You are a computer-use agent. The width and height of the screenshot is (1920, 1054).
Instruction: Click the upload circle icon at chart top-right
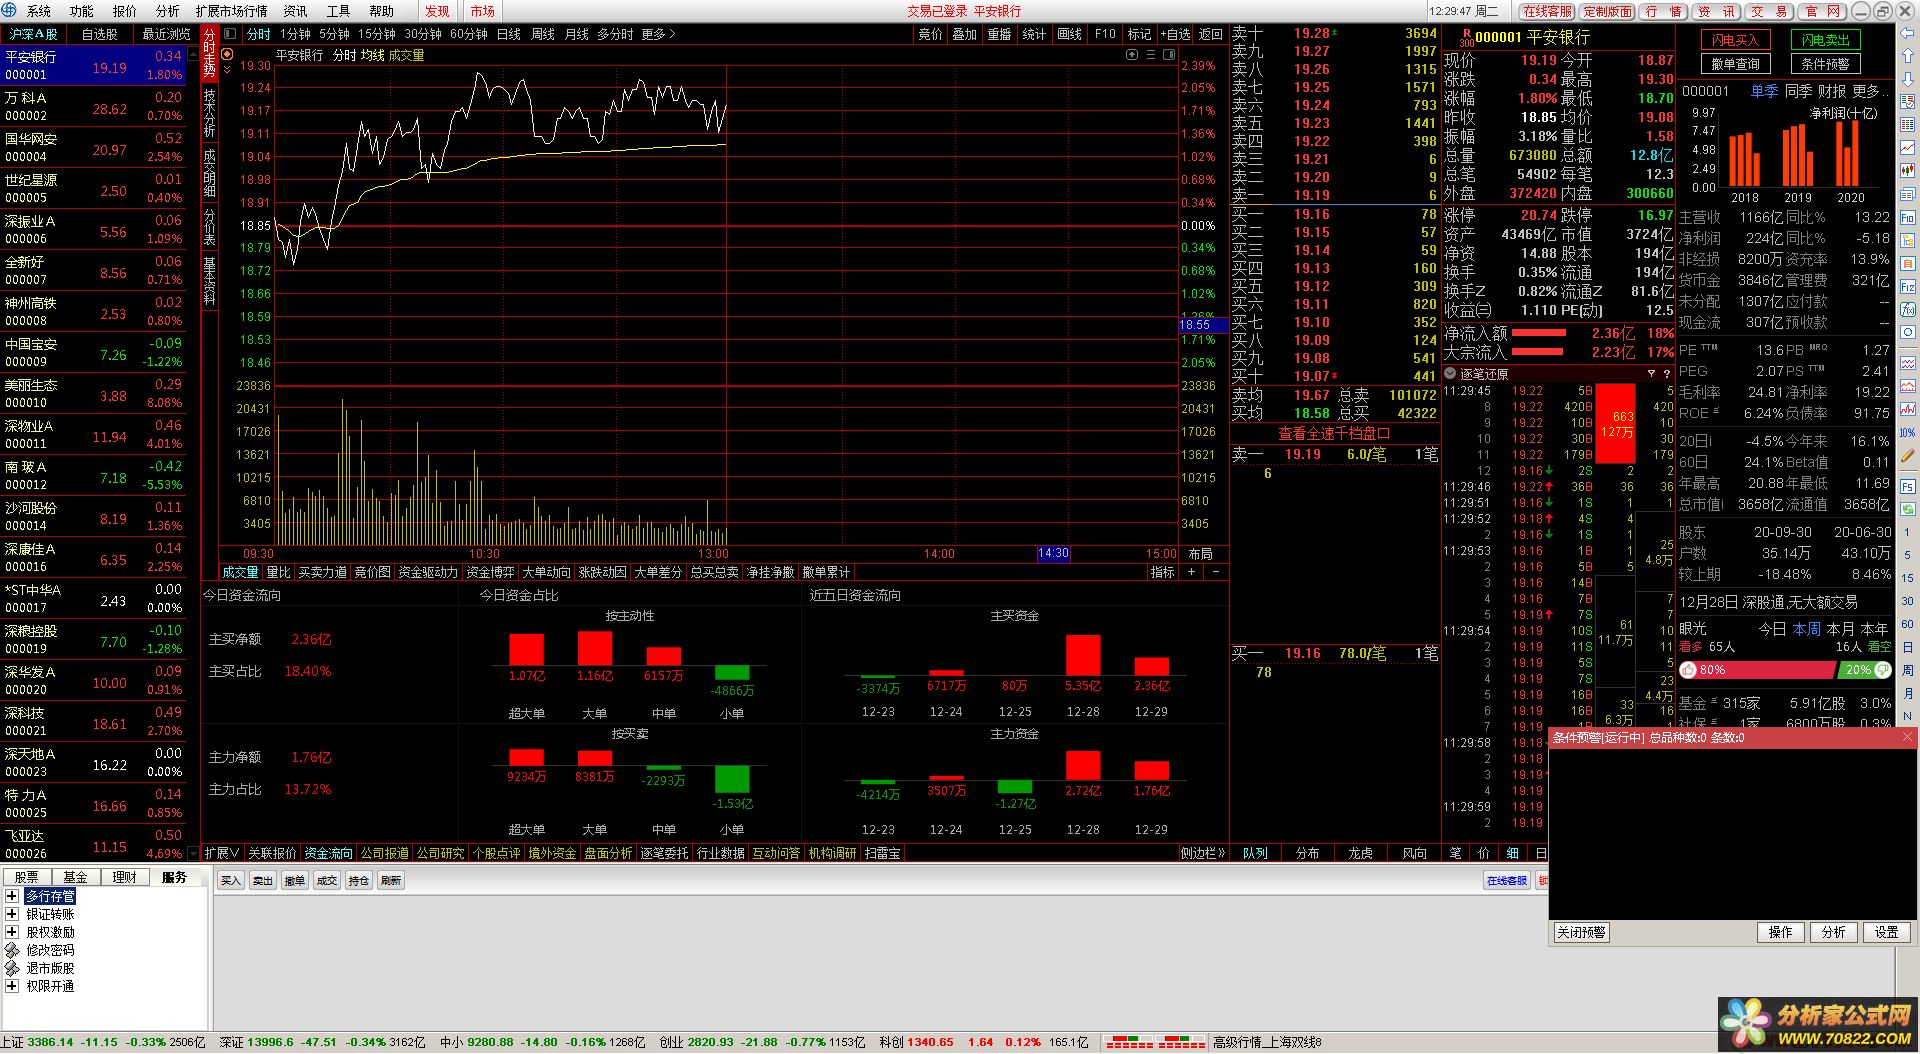coord(1132,55)
